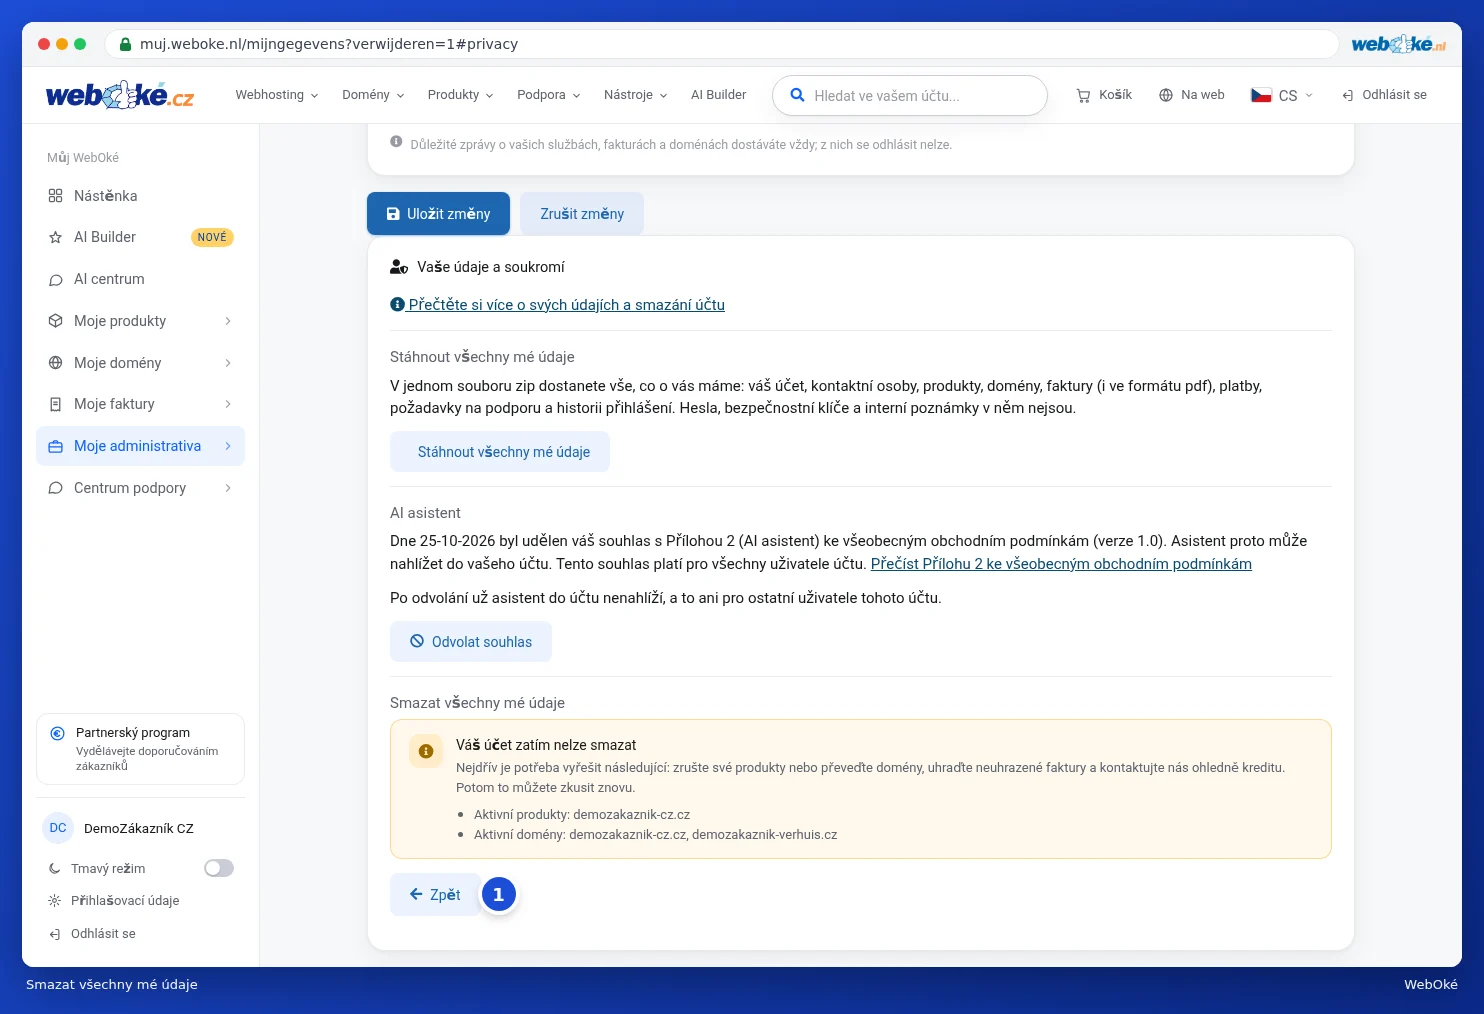
Task: Click the sidebar Odhlásit se logout icon
Action: [55, 934]
